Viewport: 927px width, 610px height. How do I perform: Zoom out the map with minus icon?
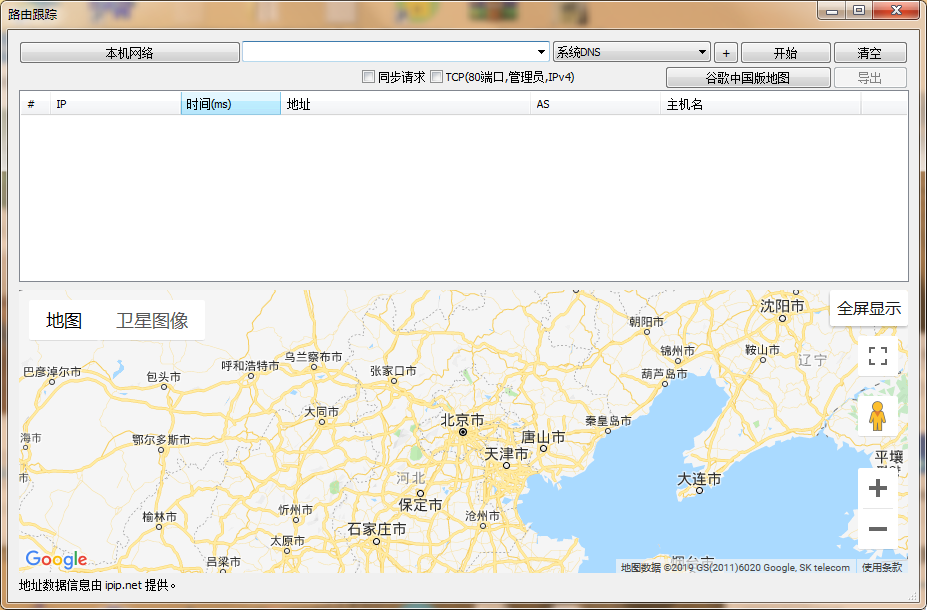point(878,529)
